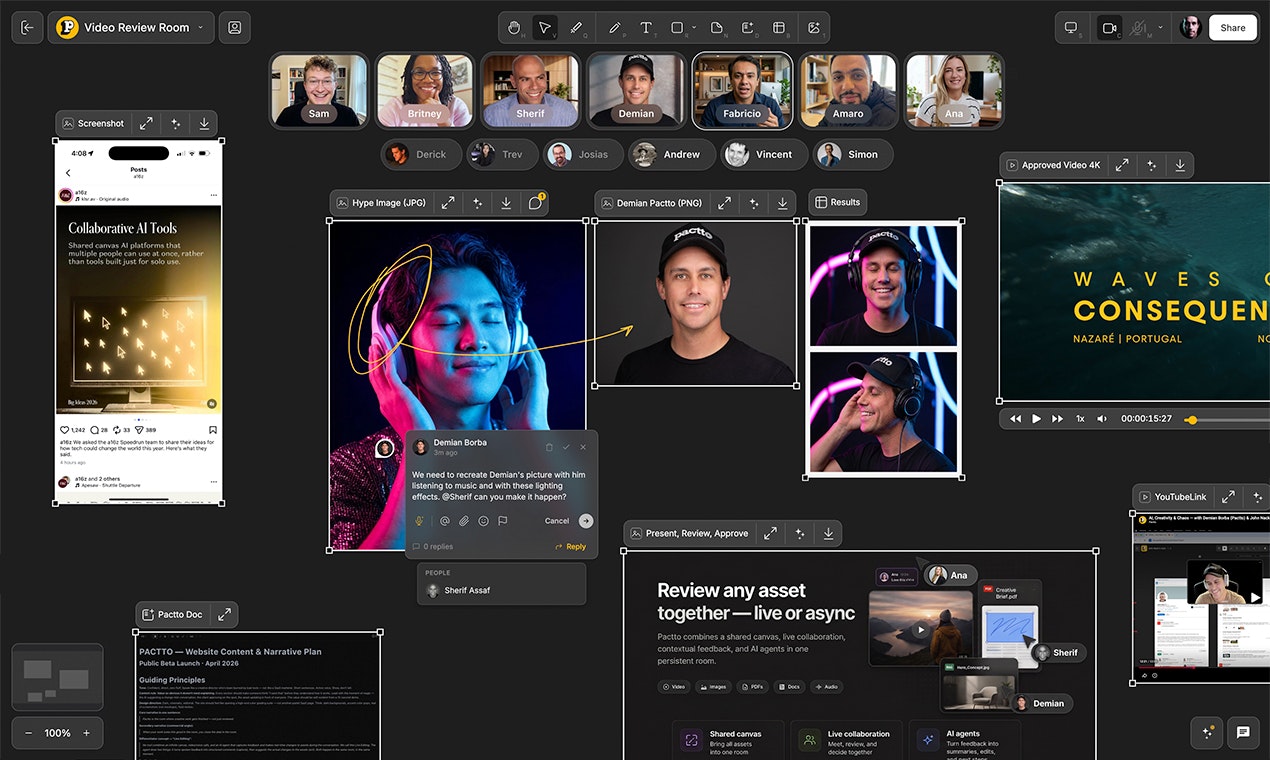Delete comment using trash icon
This screenshot has height=760, width=1270.
tap(549, 447)
